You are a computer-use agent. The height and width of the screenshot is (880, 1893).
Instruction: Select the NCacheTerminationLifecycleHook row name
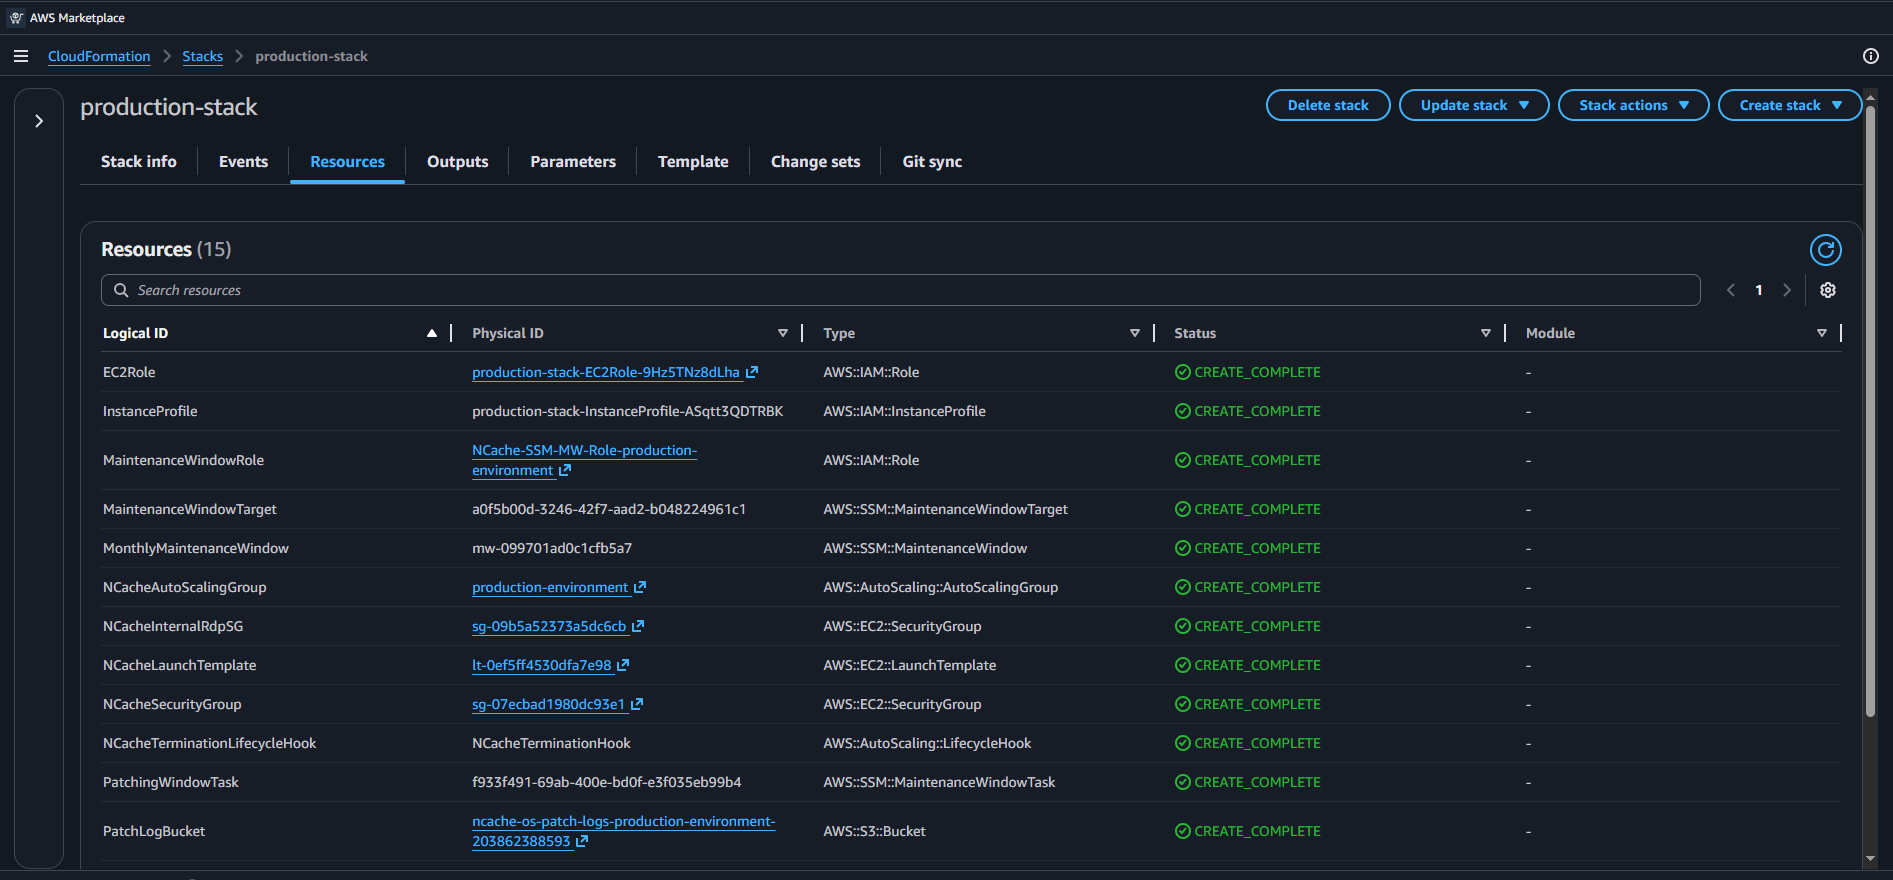click(x=209, y=743)
